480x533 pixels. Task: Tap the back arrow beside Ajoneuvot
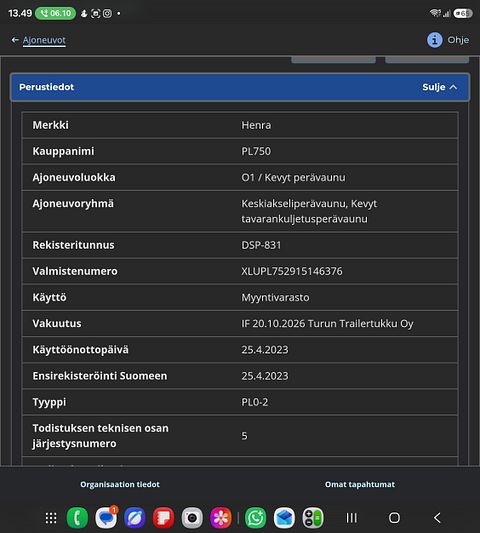click(x=15, y=40)
